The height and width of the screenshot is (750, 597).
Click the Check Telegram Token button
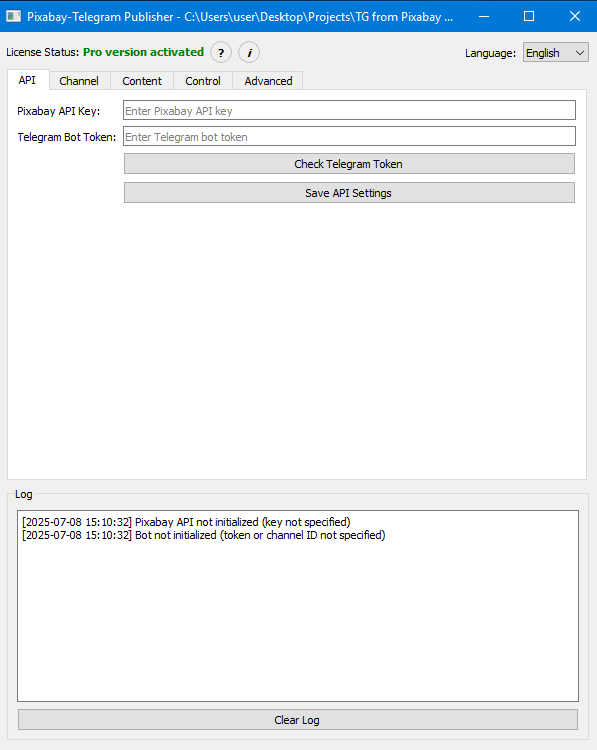pos(349,164)
